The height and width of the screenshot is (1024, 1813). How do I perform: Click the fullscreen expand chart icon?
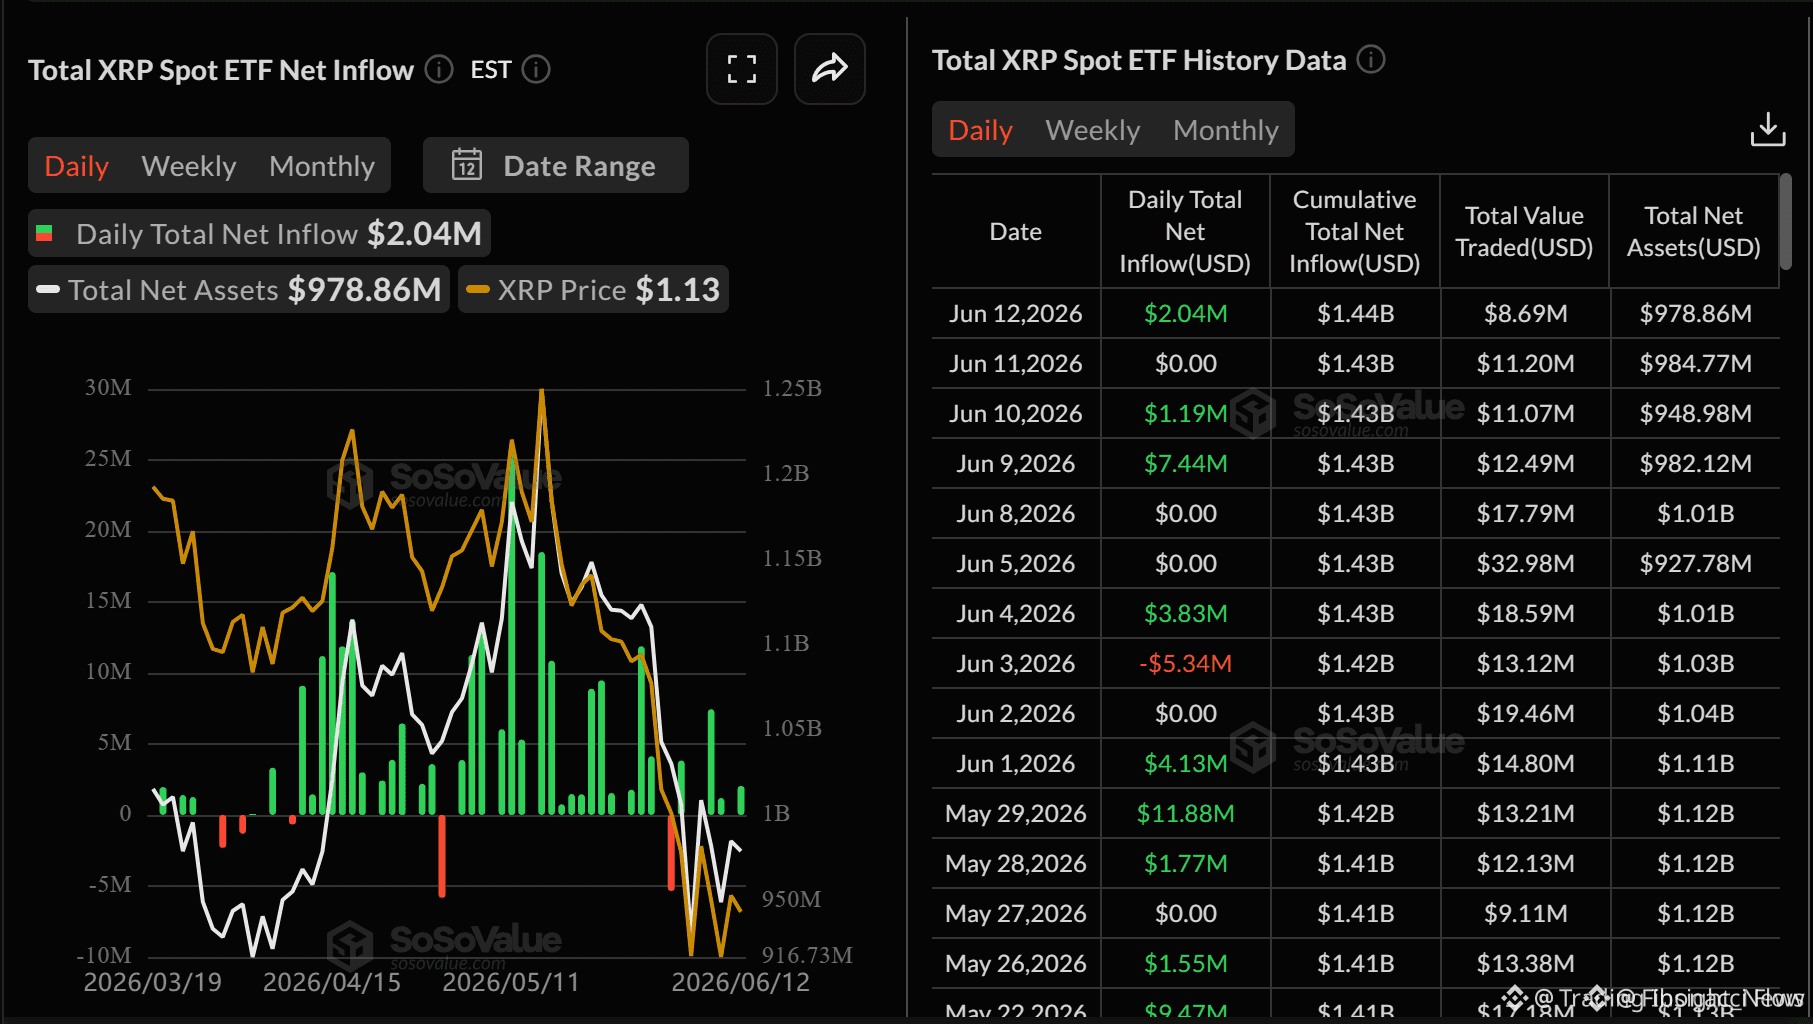pyautogui.click(x=742, y=69)
